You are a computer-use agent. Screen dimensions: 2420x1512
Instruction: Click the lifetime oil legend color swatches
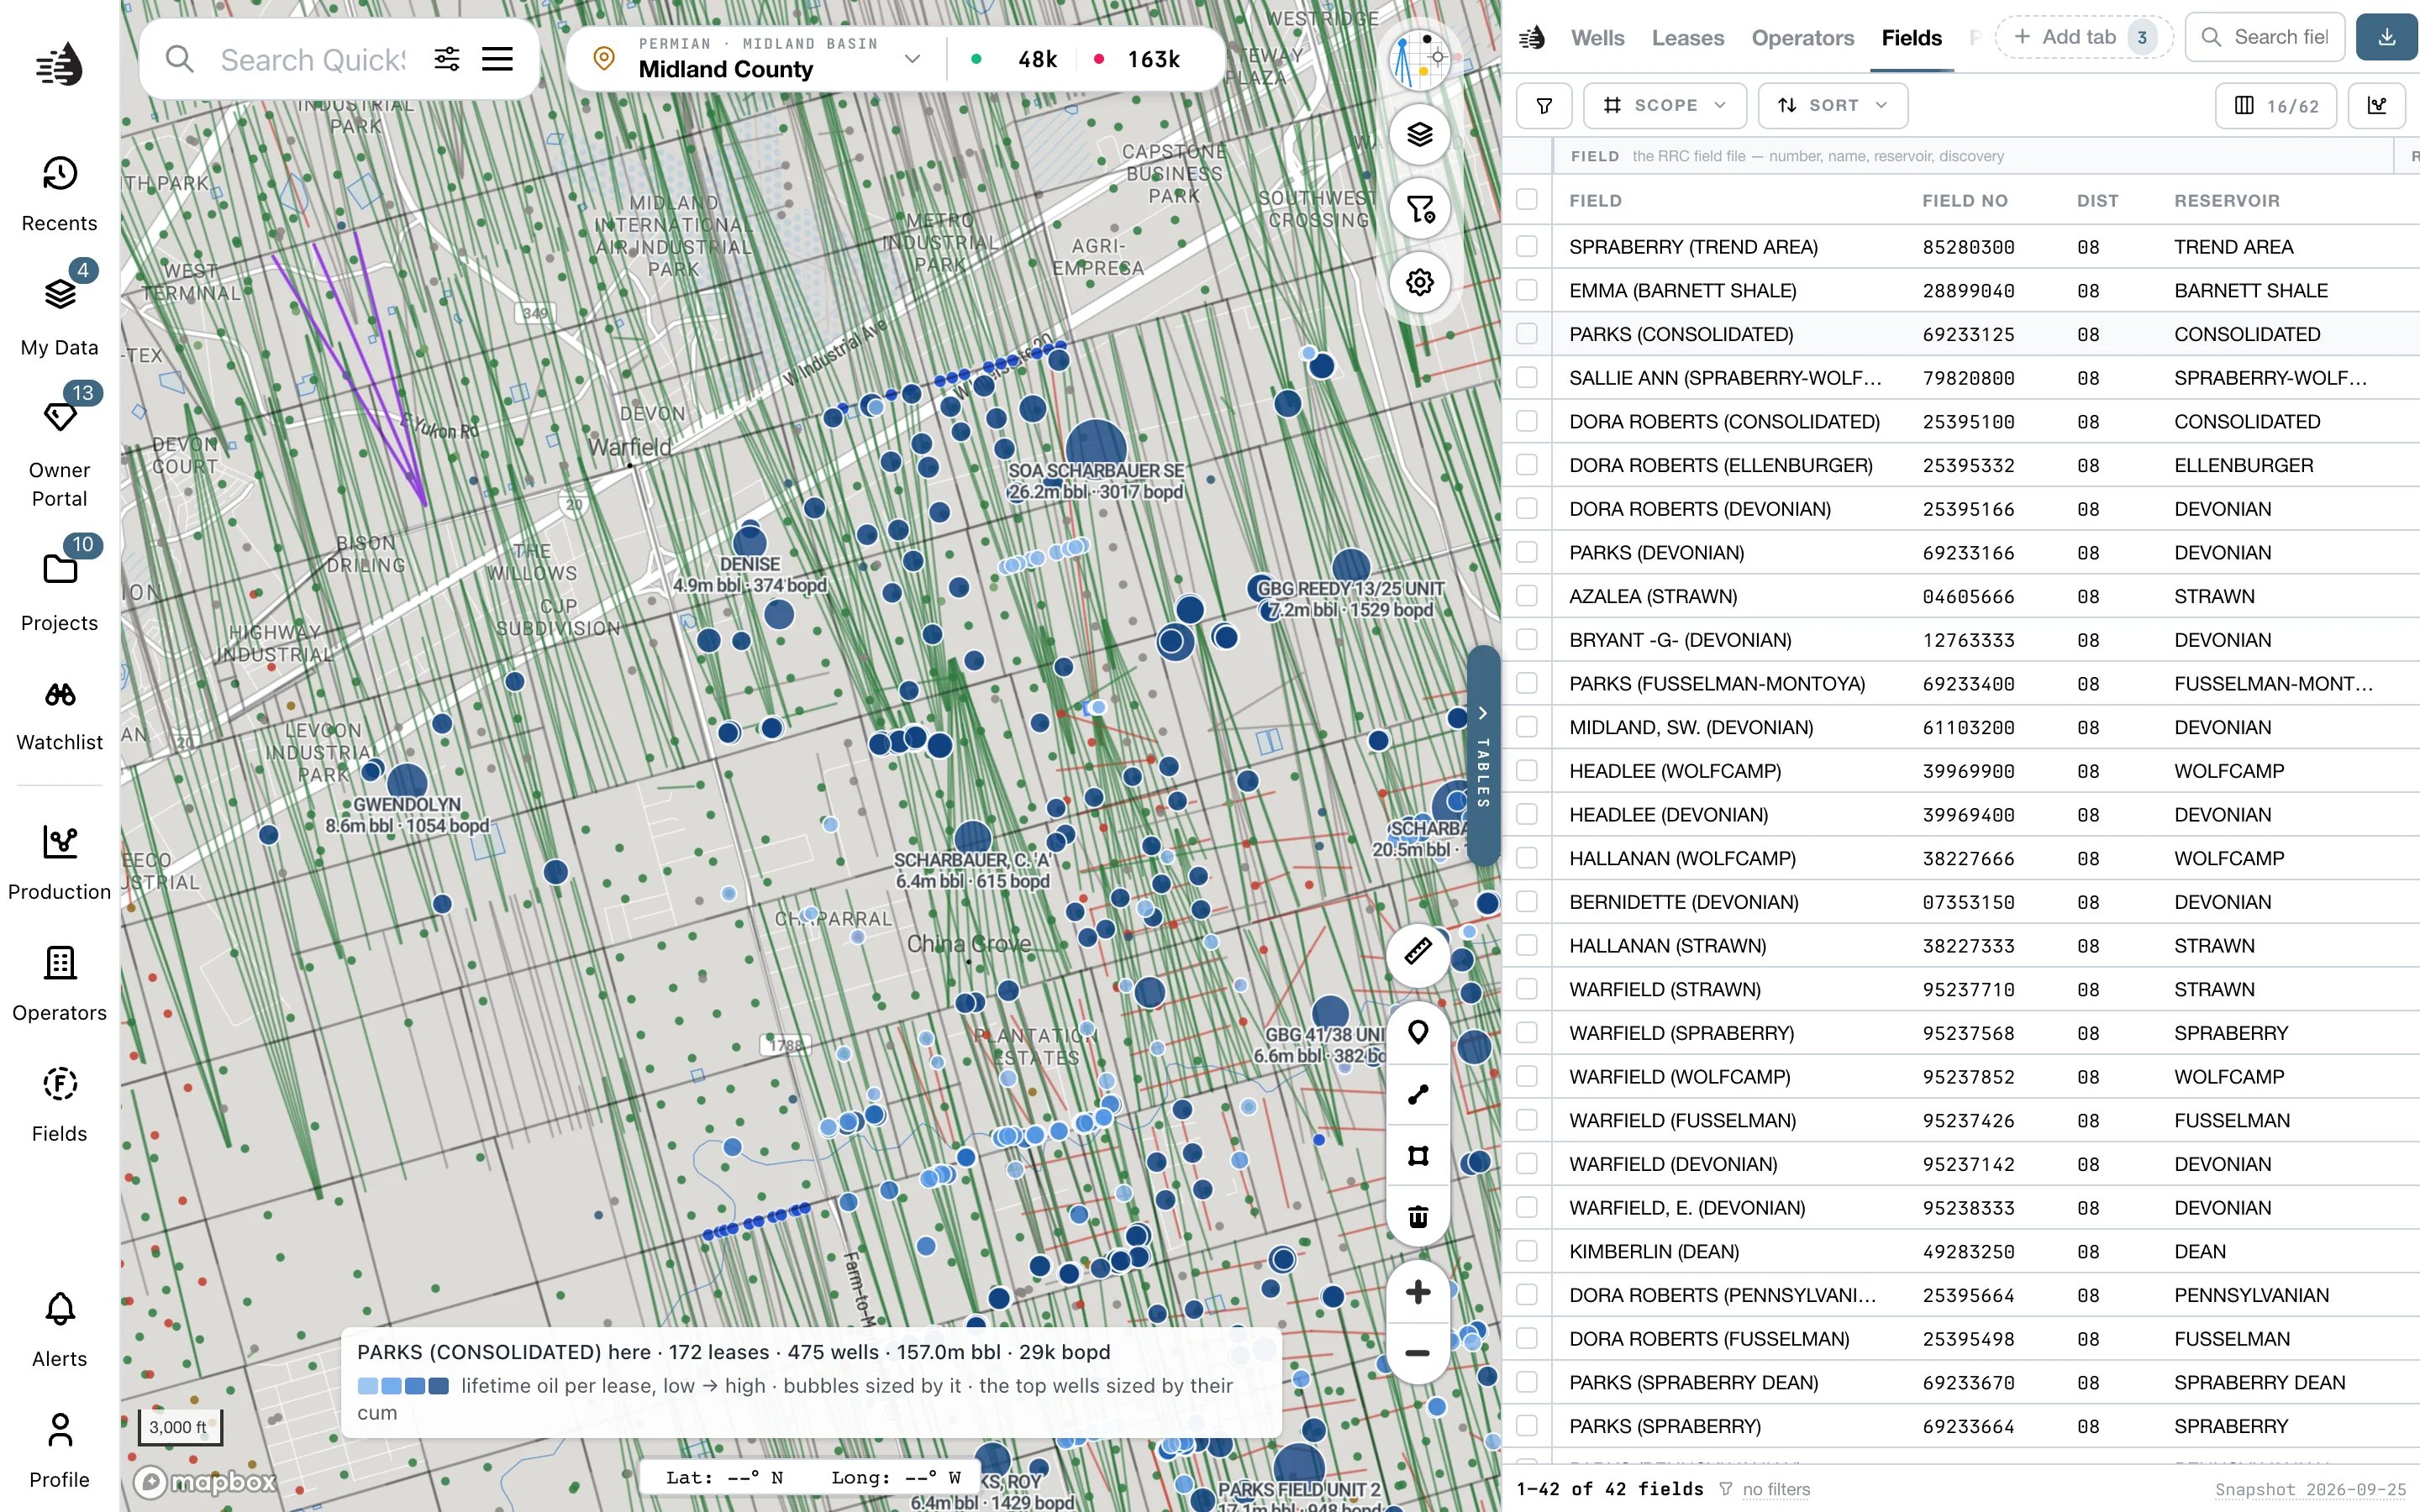click(403, 1386)
